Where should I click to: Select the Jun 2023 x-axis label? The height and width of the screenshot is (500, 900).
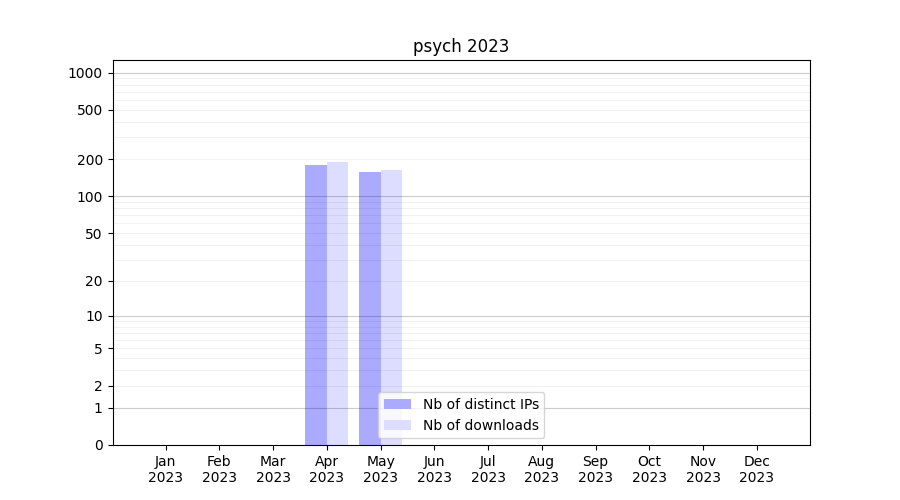click(x=434, y=469)
